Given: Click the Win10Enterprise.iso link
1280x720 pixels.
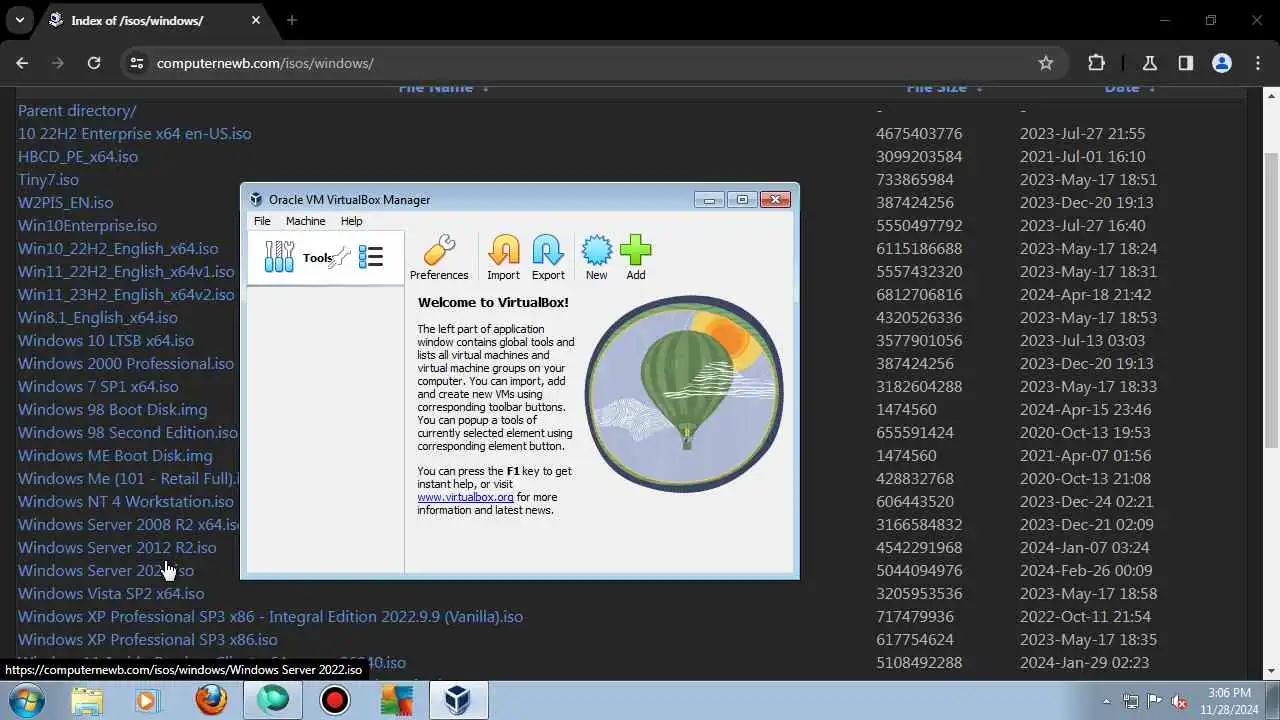Looking at the screenshot, I should click(87, 226).
